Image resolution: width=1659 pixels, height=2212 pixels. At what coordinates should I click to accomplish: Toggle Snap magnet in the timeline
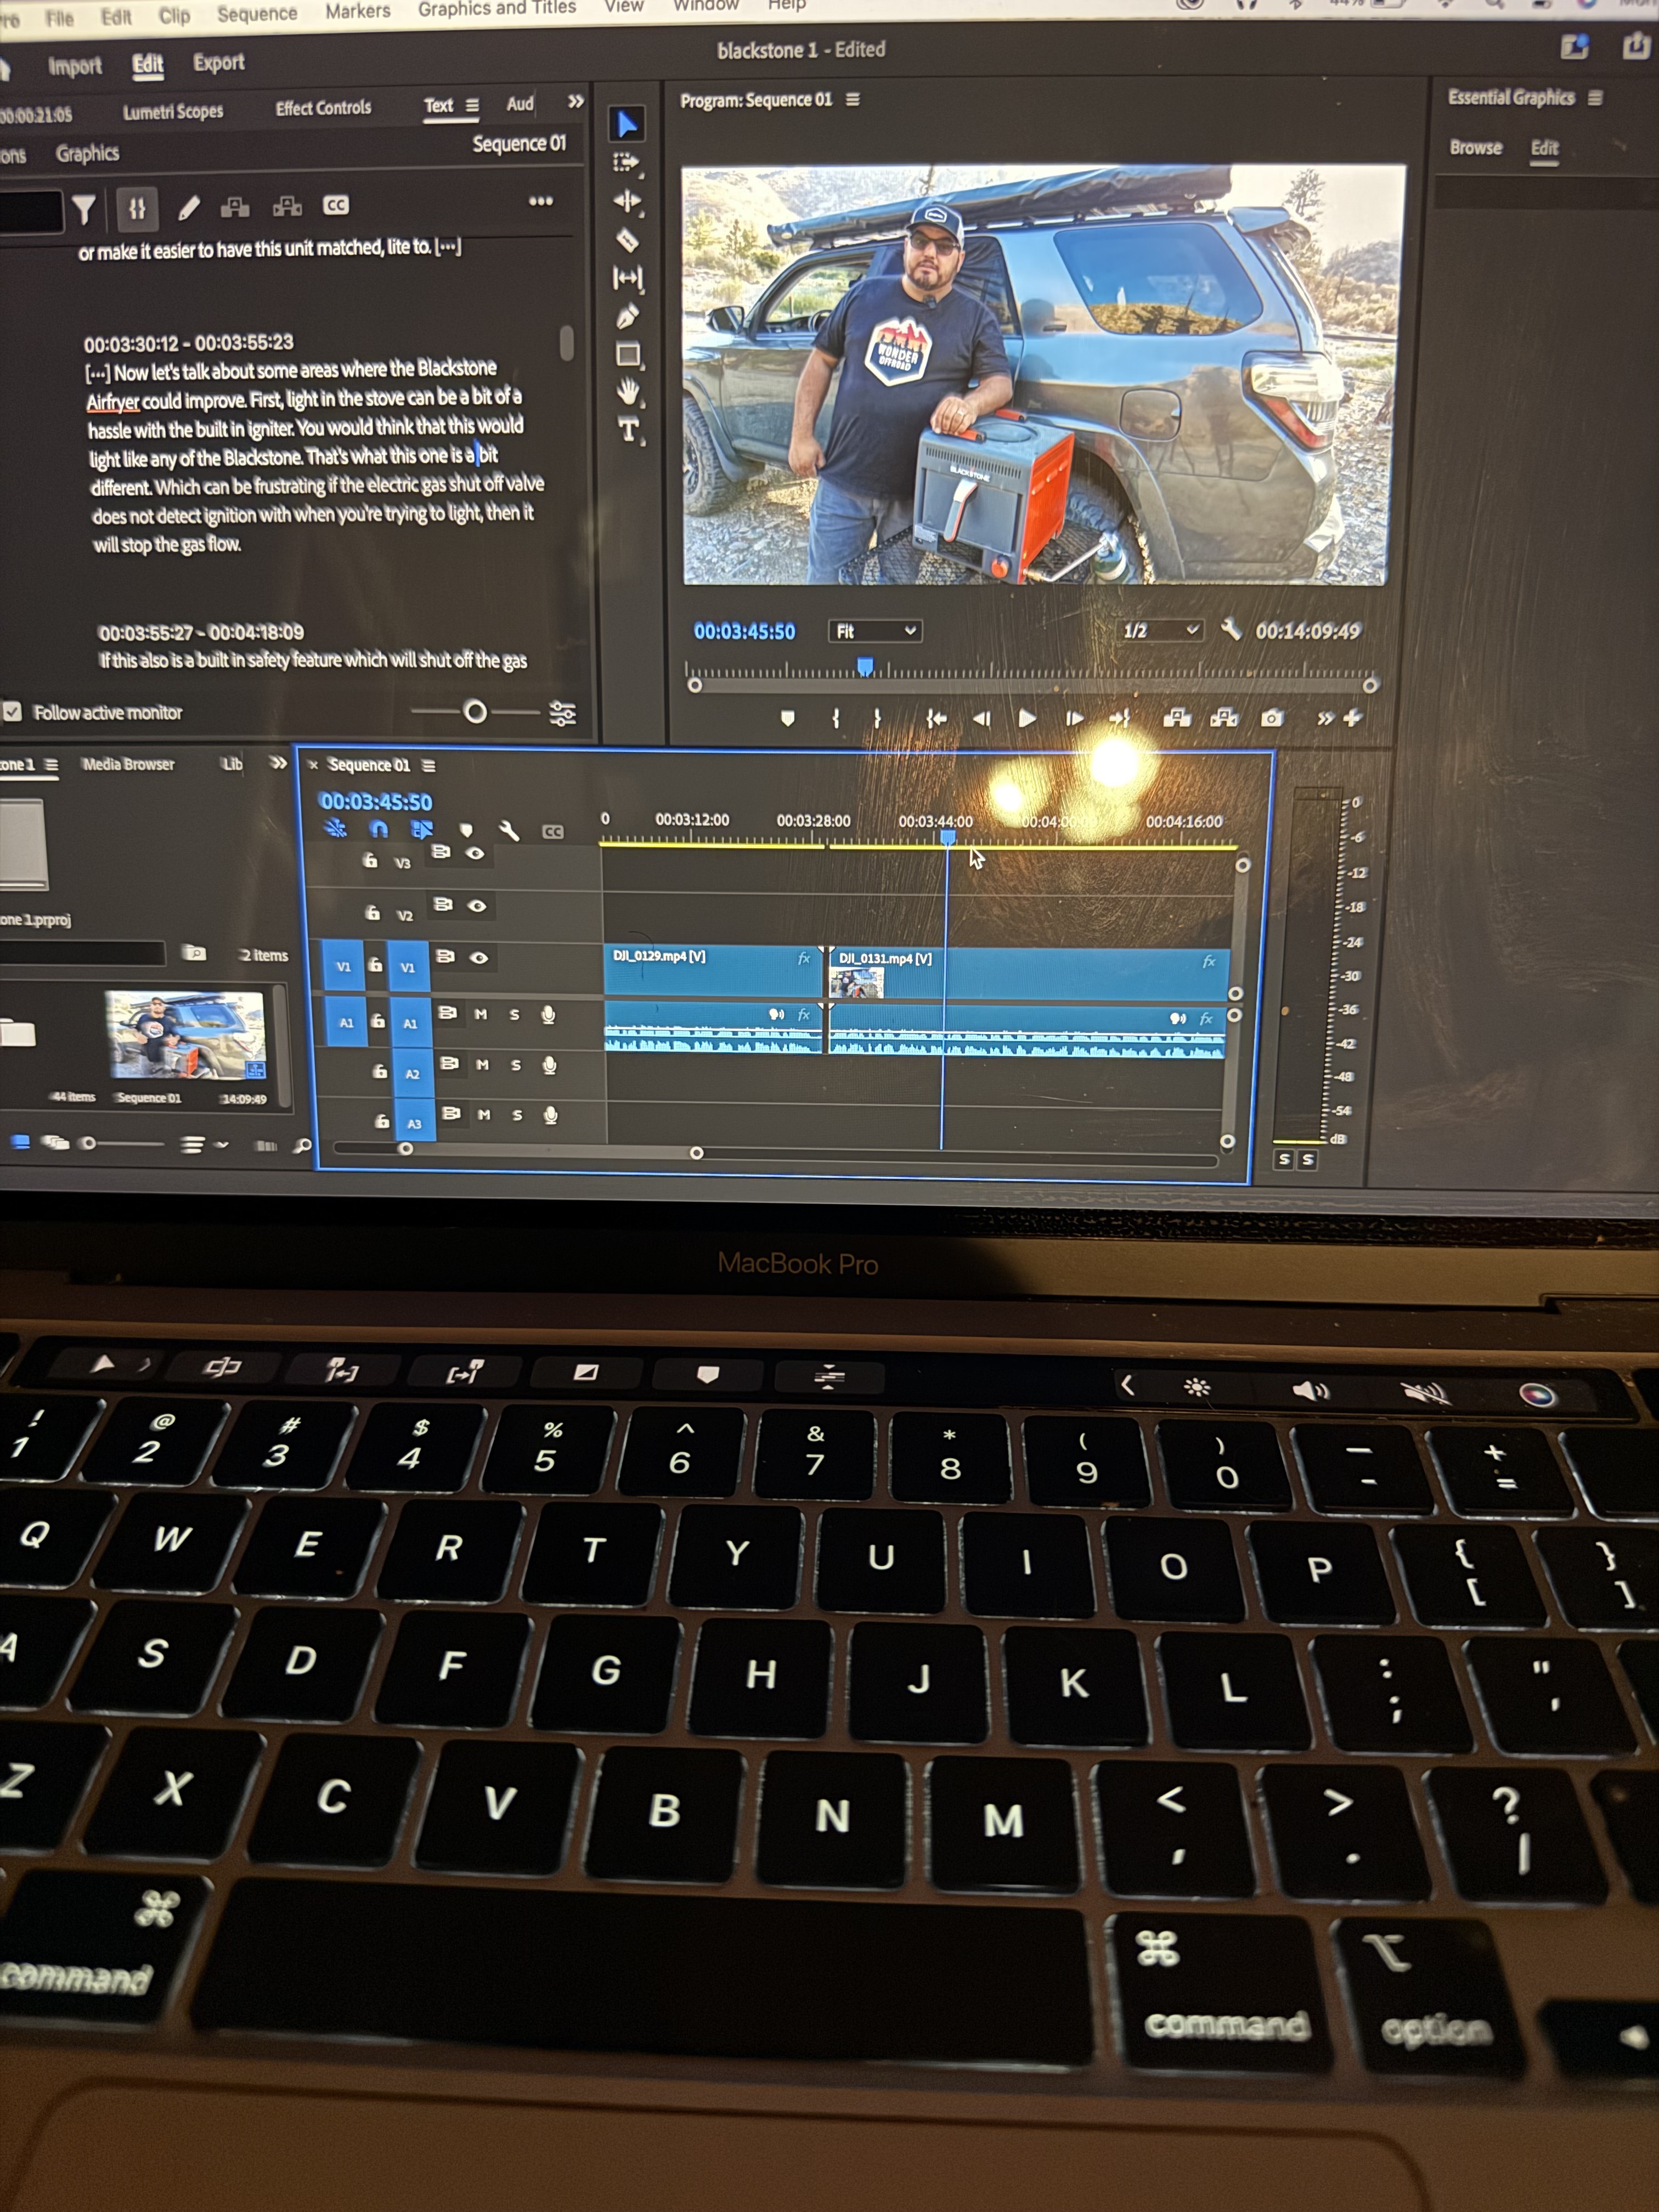point(379,829)
